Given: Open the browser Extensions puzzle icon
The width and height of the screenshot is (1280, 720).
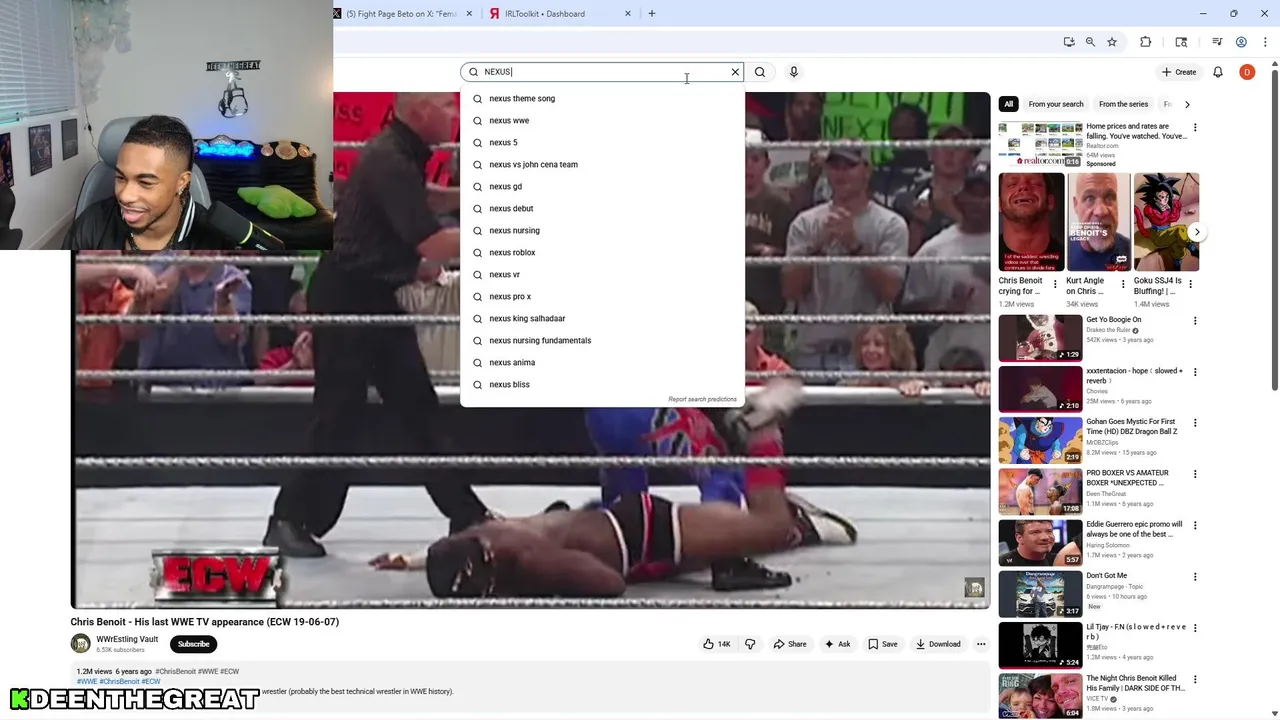Looking at the screenshot, I should tap(1146, 42).
